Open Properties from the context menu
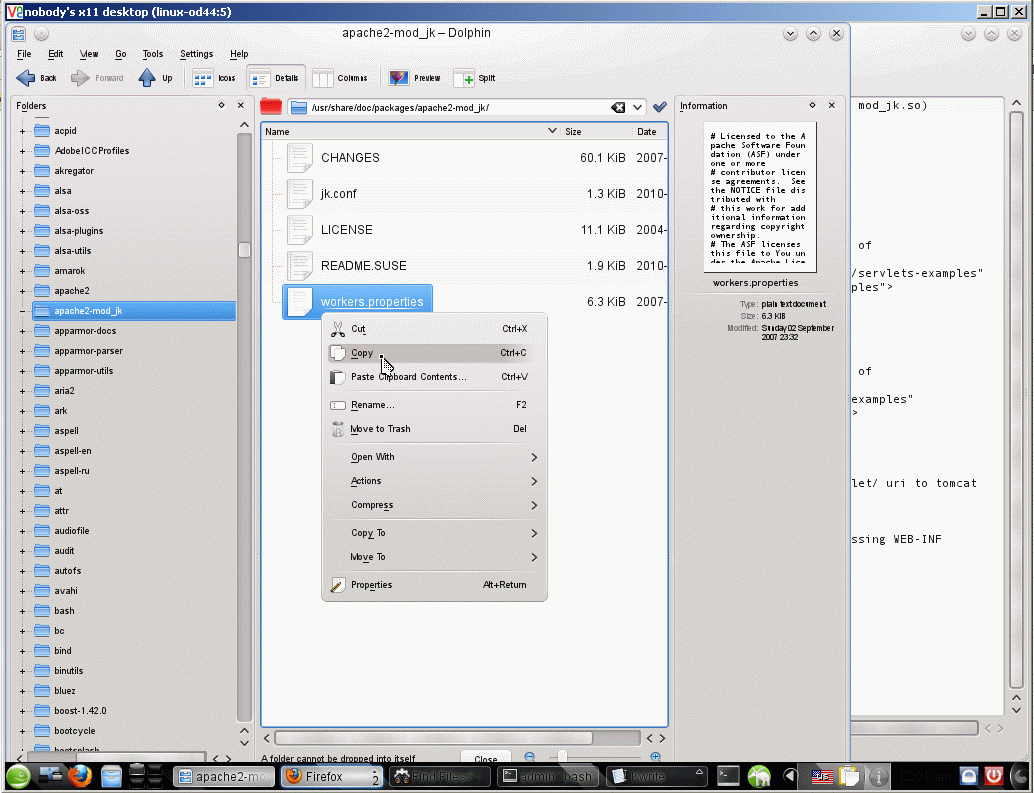This screenshot has width=1034, height=793. pyautogui.click(x=433, y=585)
